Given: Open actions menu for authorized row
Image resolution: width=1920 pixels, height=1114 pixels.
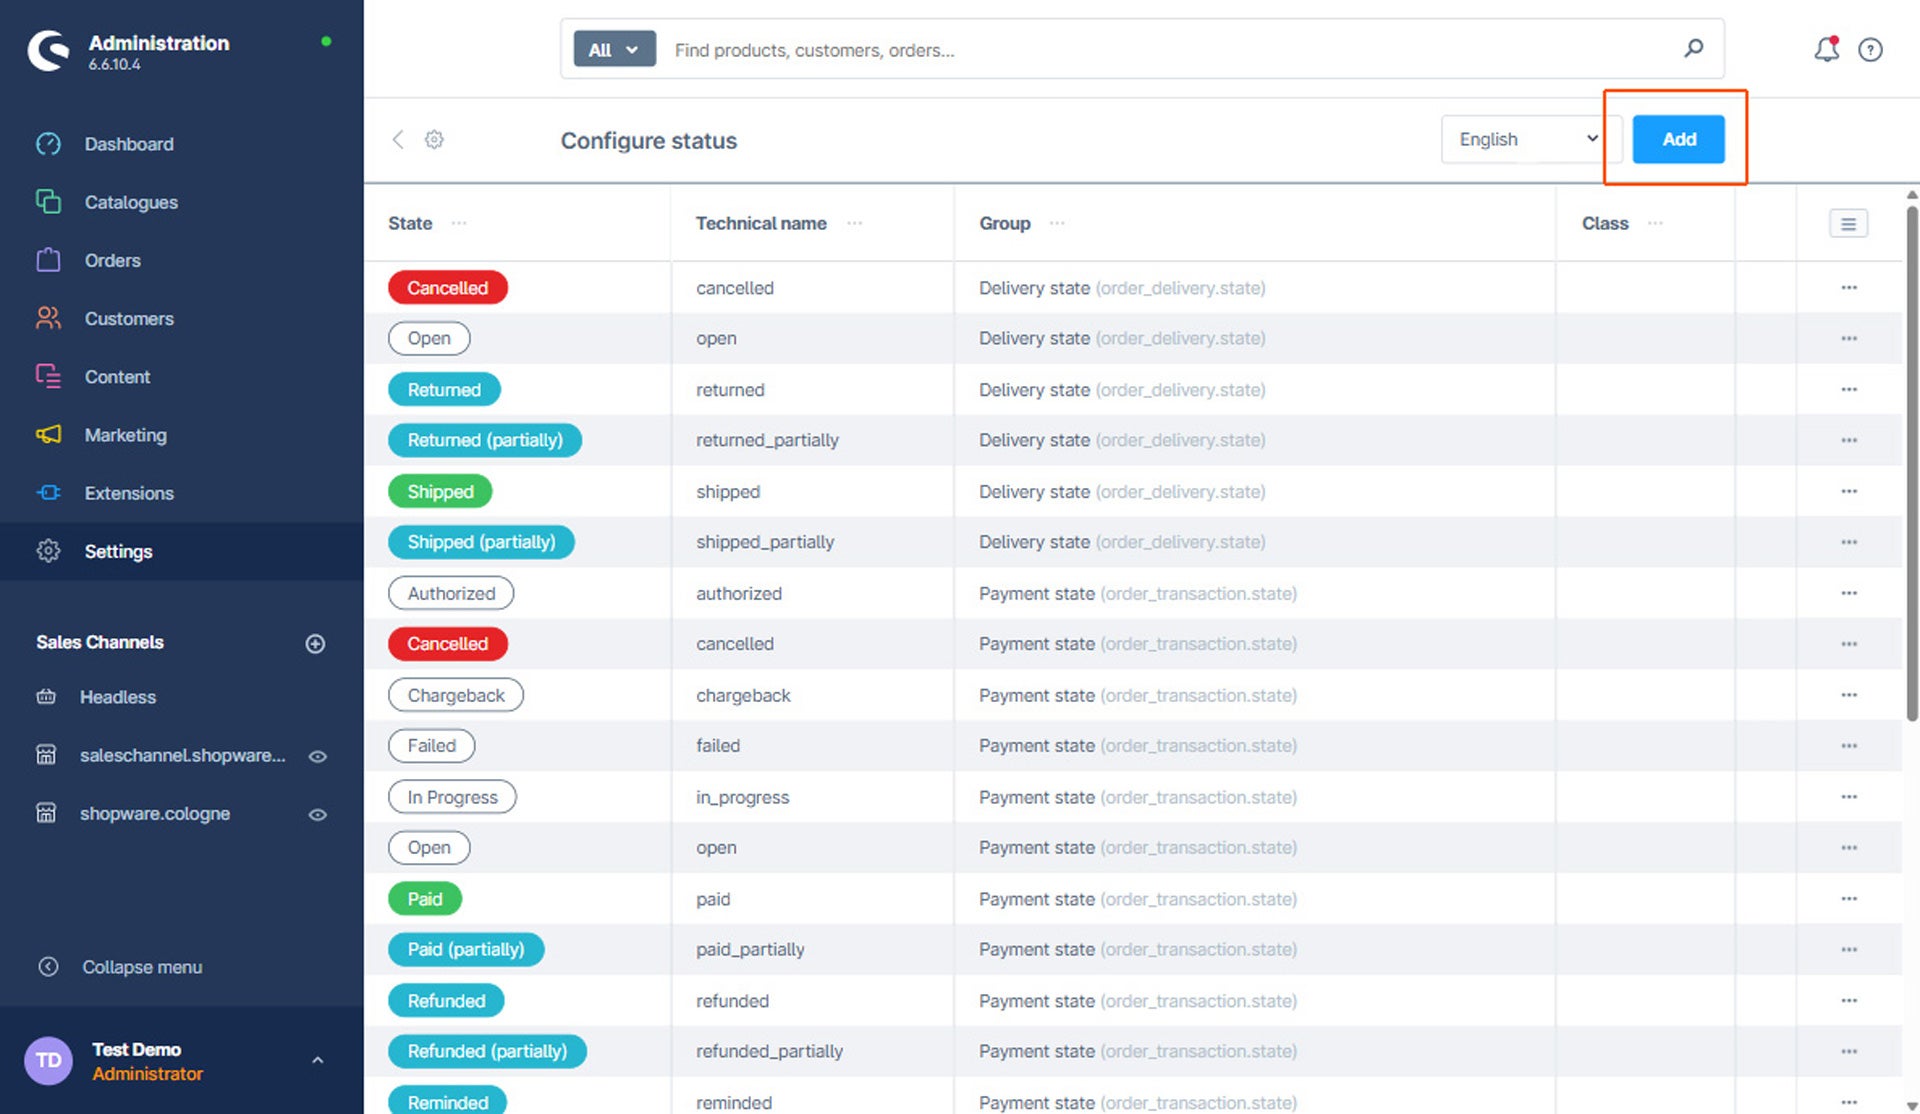Looking at the screenshot, I should (1849, 593).
